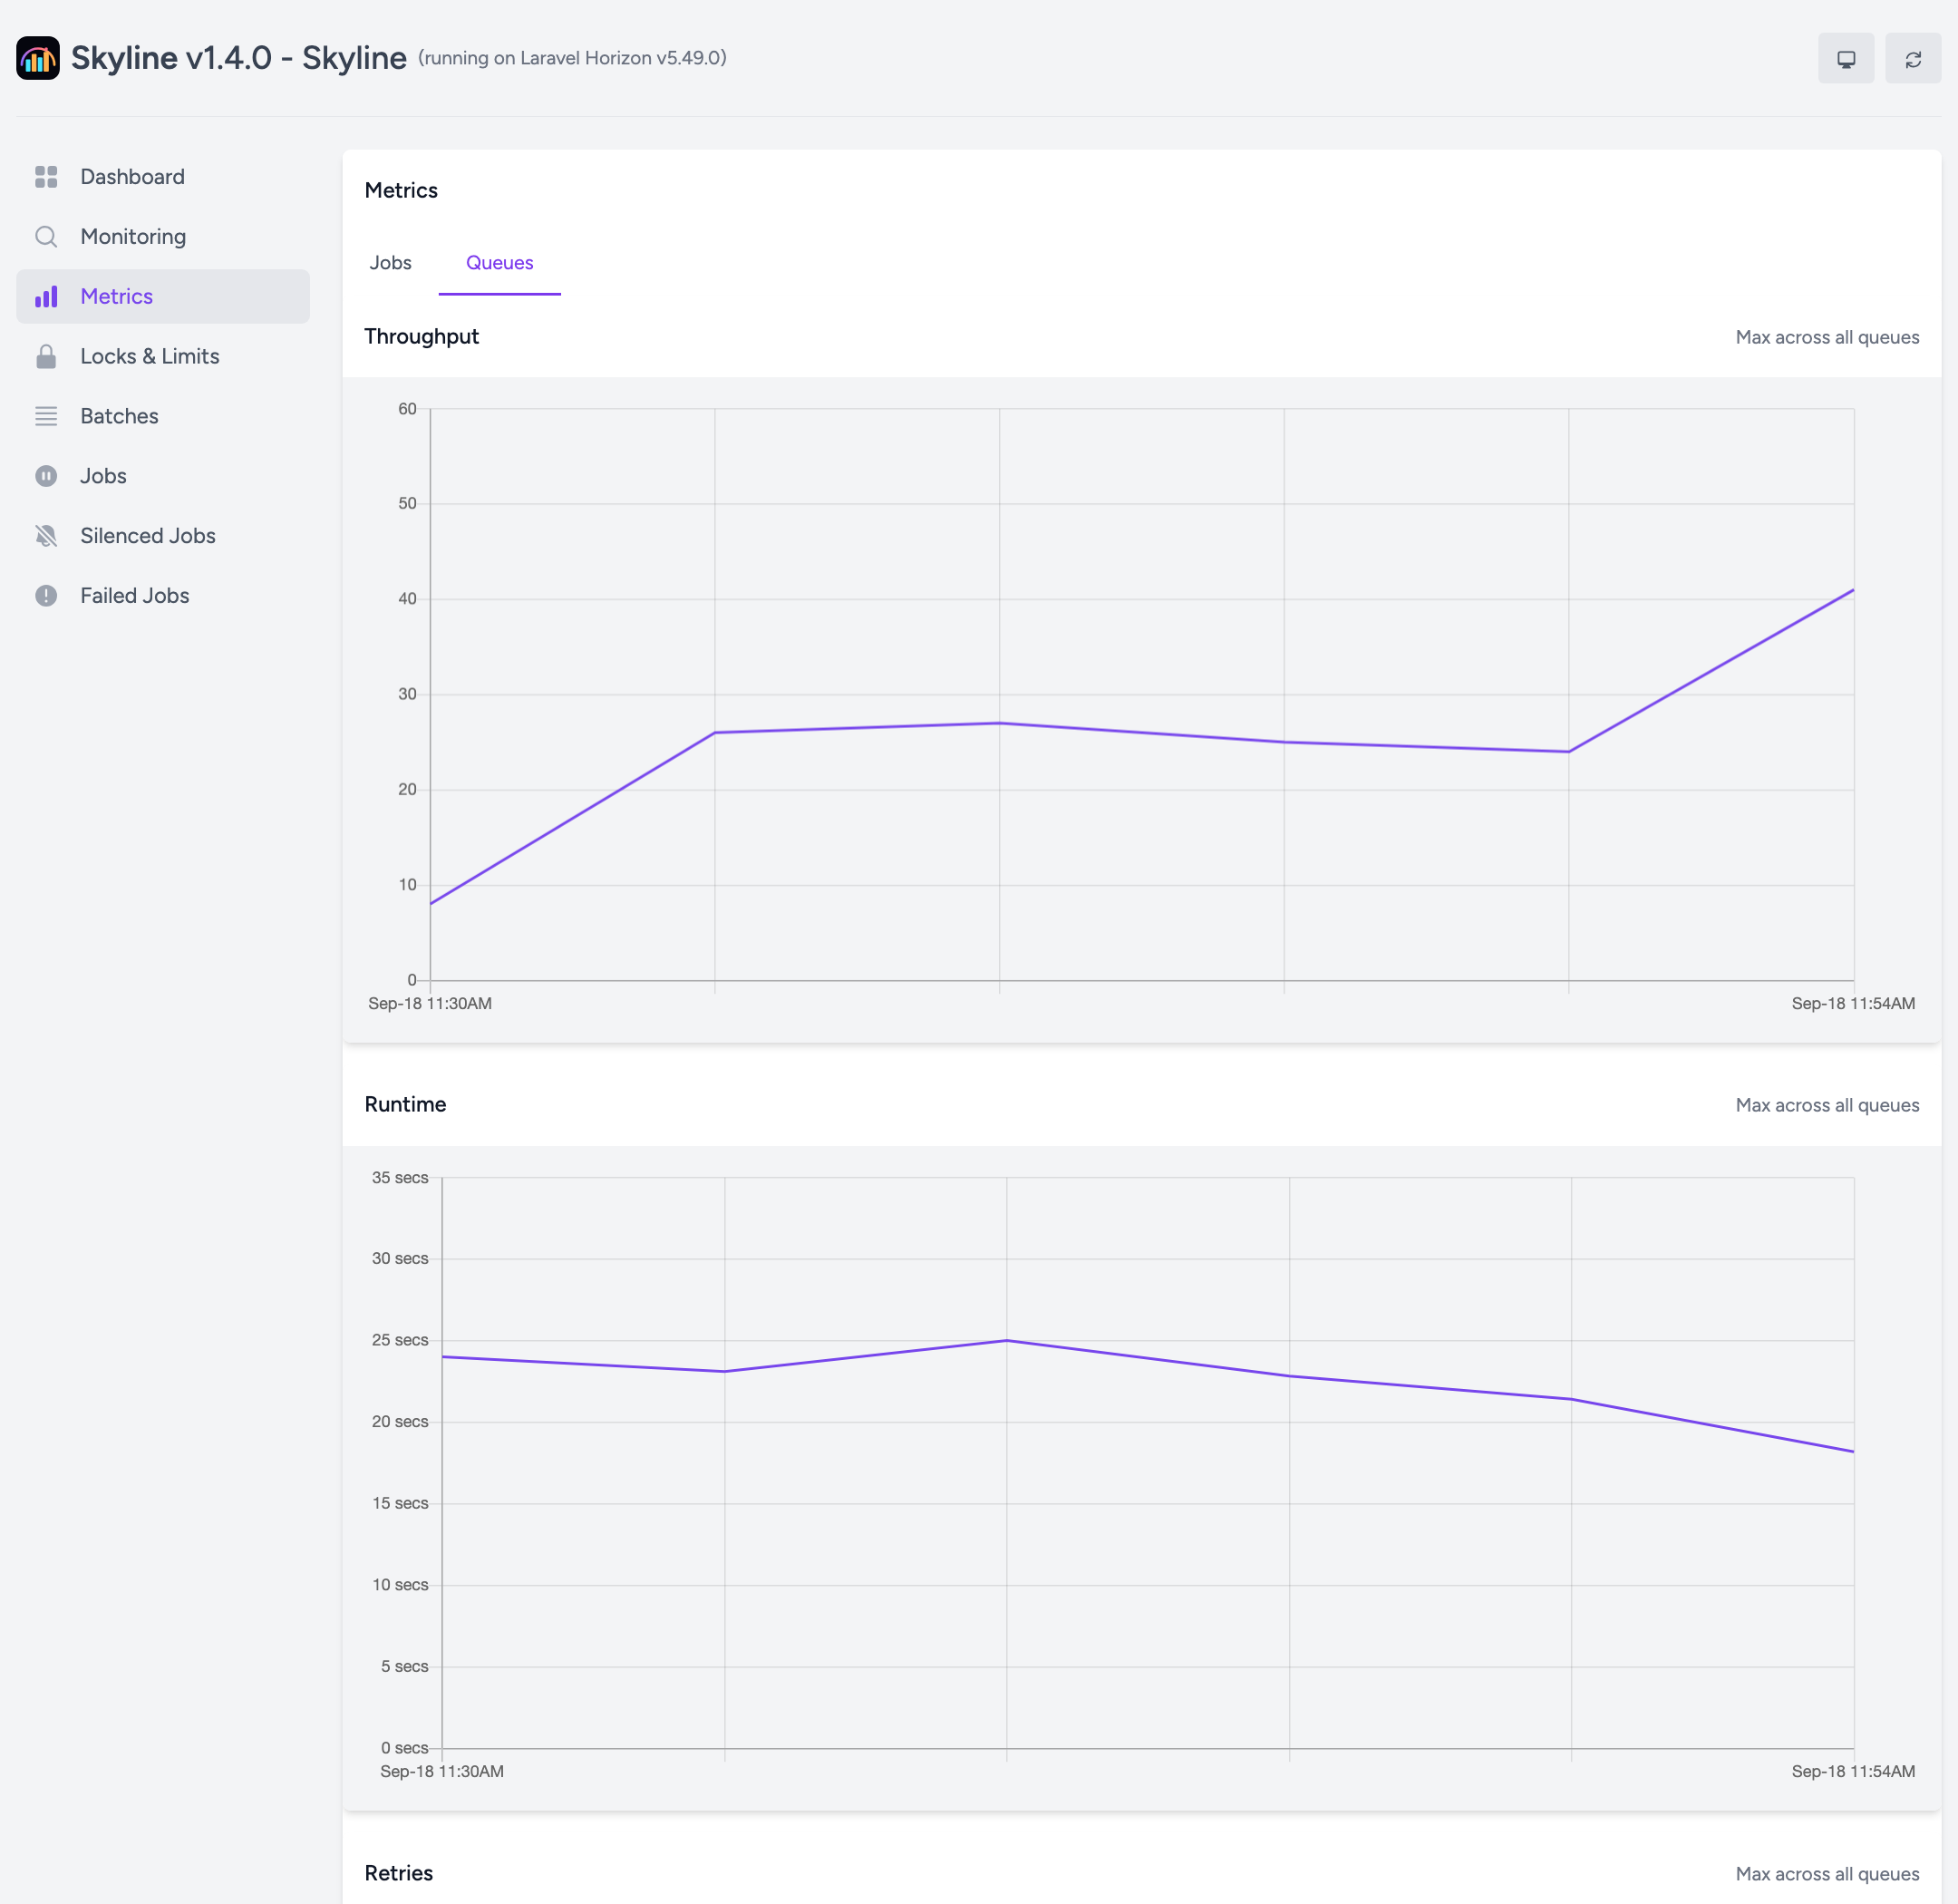
Task: Click the Runtime section heading
Action: pos(405,1105)
